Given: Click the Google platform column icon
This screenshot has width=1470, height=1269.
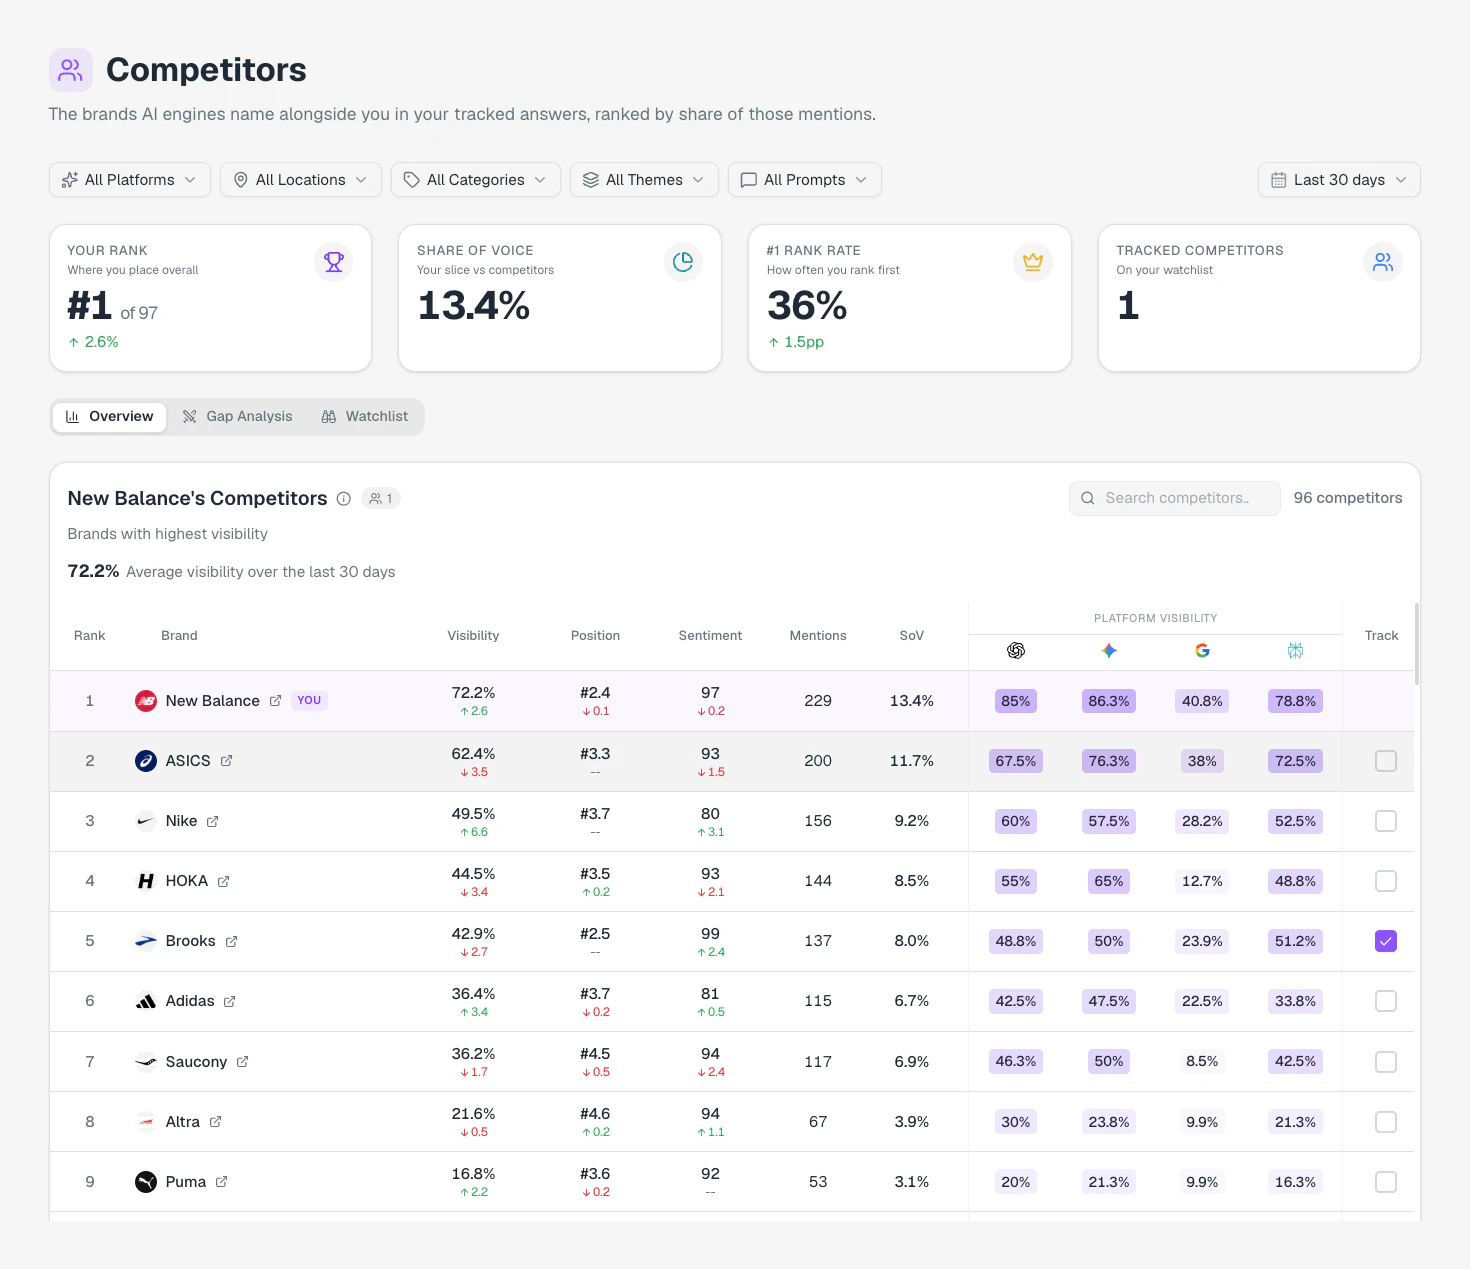Looking at the screenshot, I should pos(1202,651).
